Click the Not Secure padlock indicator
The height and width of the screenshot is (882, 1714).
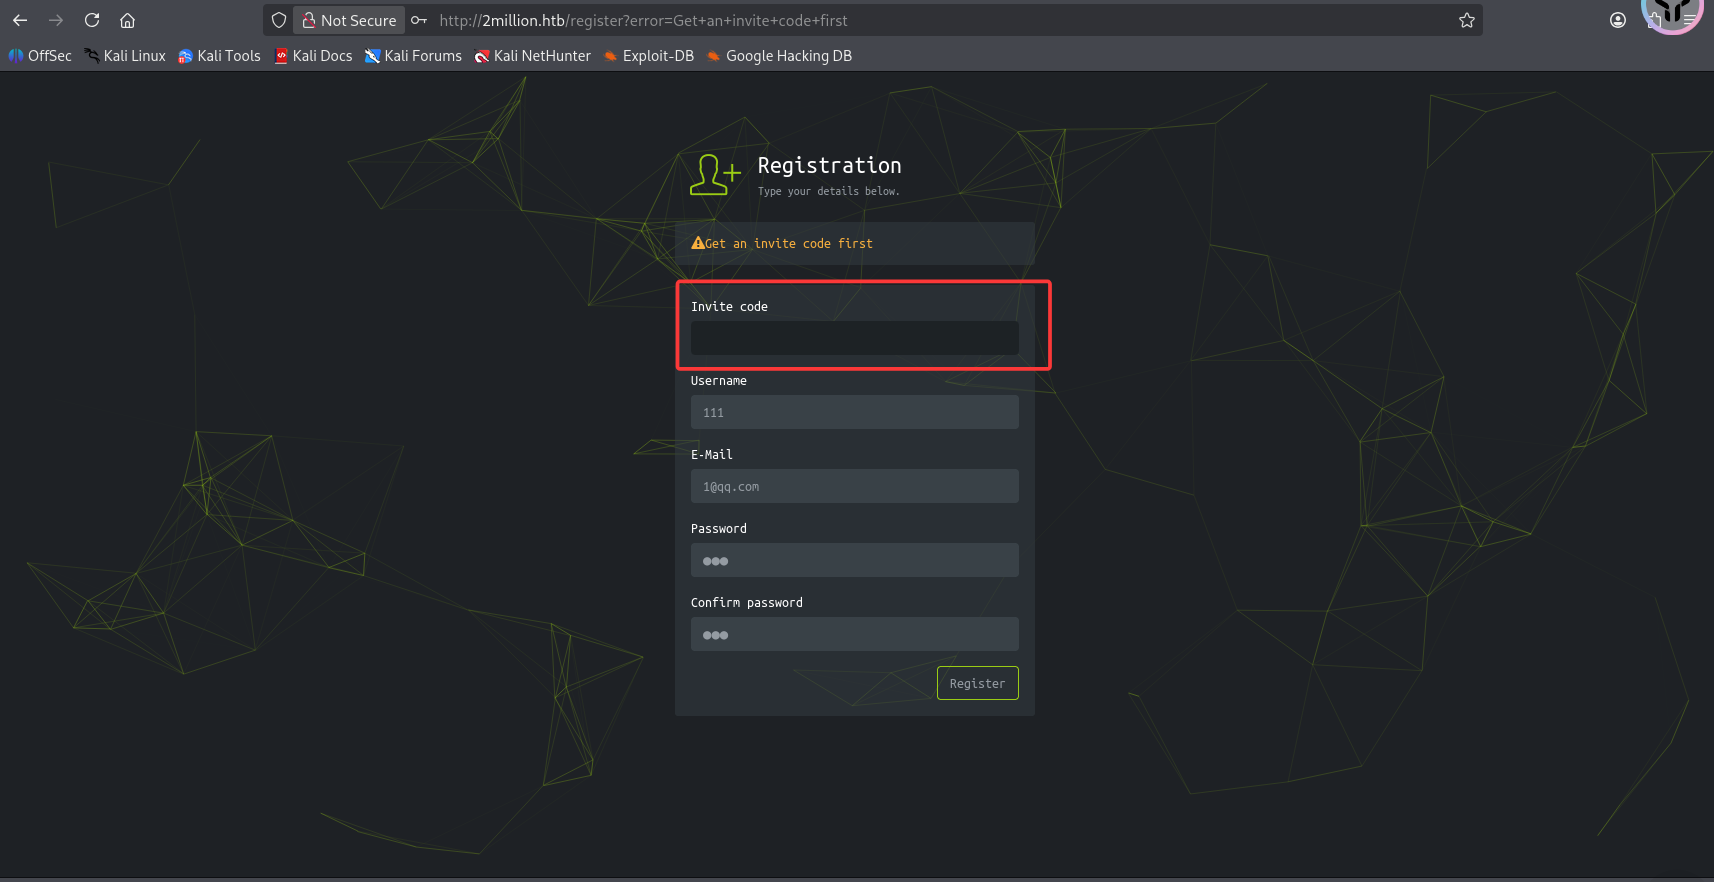tap(349, 20)
